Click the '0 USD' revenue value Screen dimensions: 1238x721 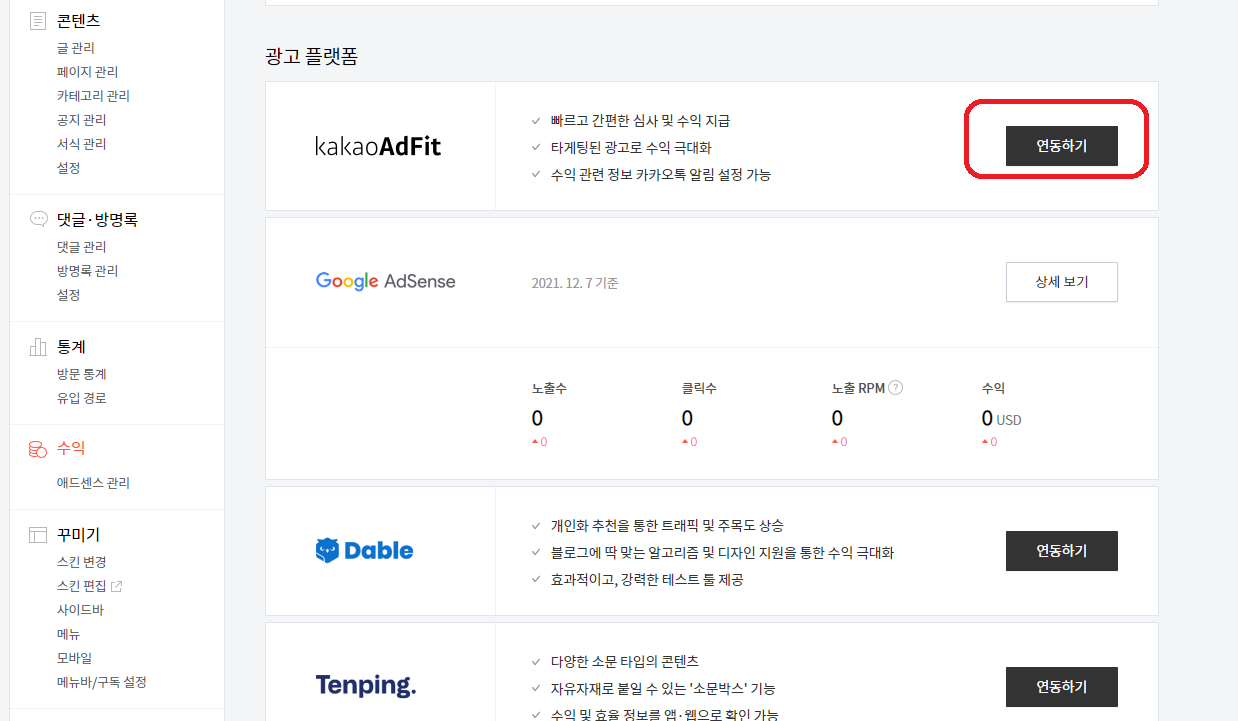pyautogui.click(x=1001, y=418)
